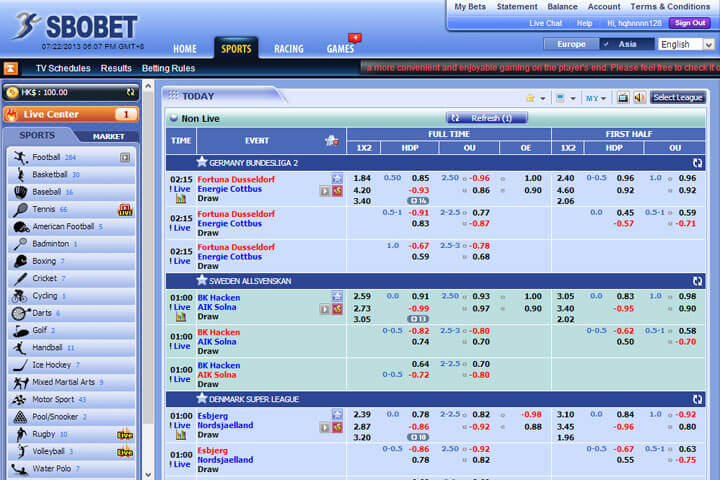Refresh the Germany Bundesliga 2 odds

coord(697,162)
